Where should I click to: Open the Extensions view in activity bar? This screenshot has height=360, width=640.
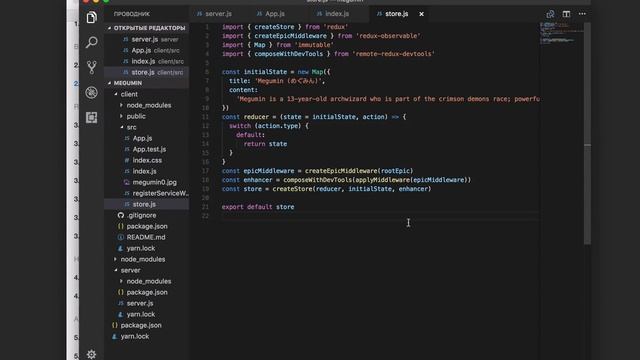click(91, 118)
